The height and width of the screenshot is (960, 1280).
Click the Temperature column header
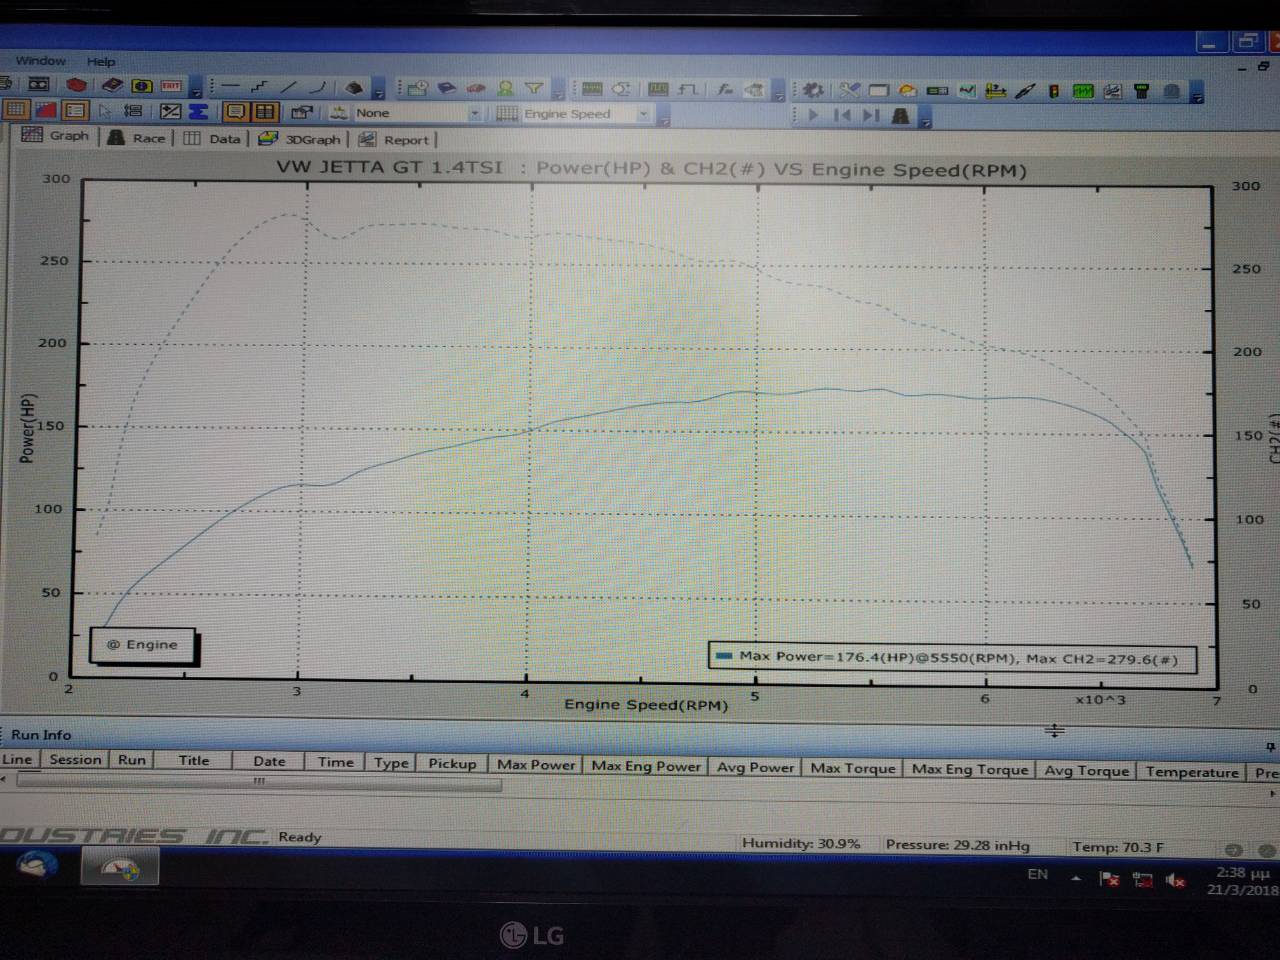pos(1192,772)
